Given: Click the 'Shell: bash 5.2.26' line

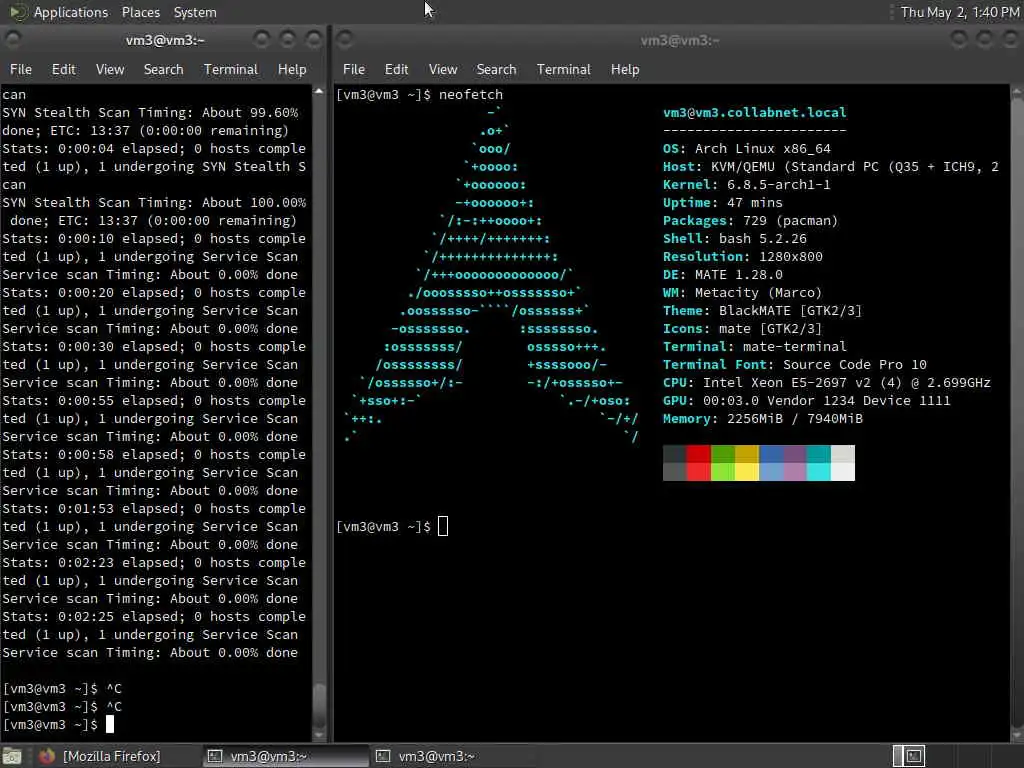Looking at the screenshot, I should click(x=735, y=238).
